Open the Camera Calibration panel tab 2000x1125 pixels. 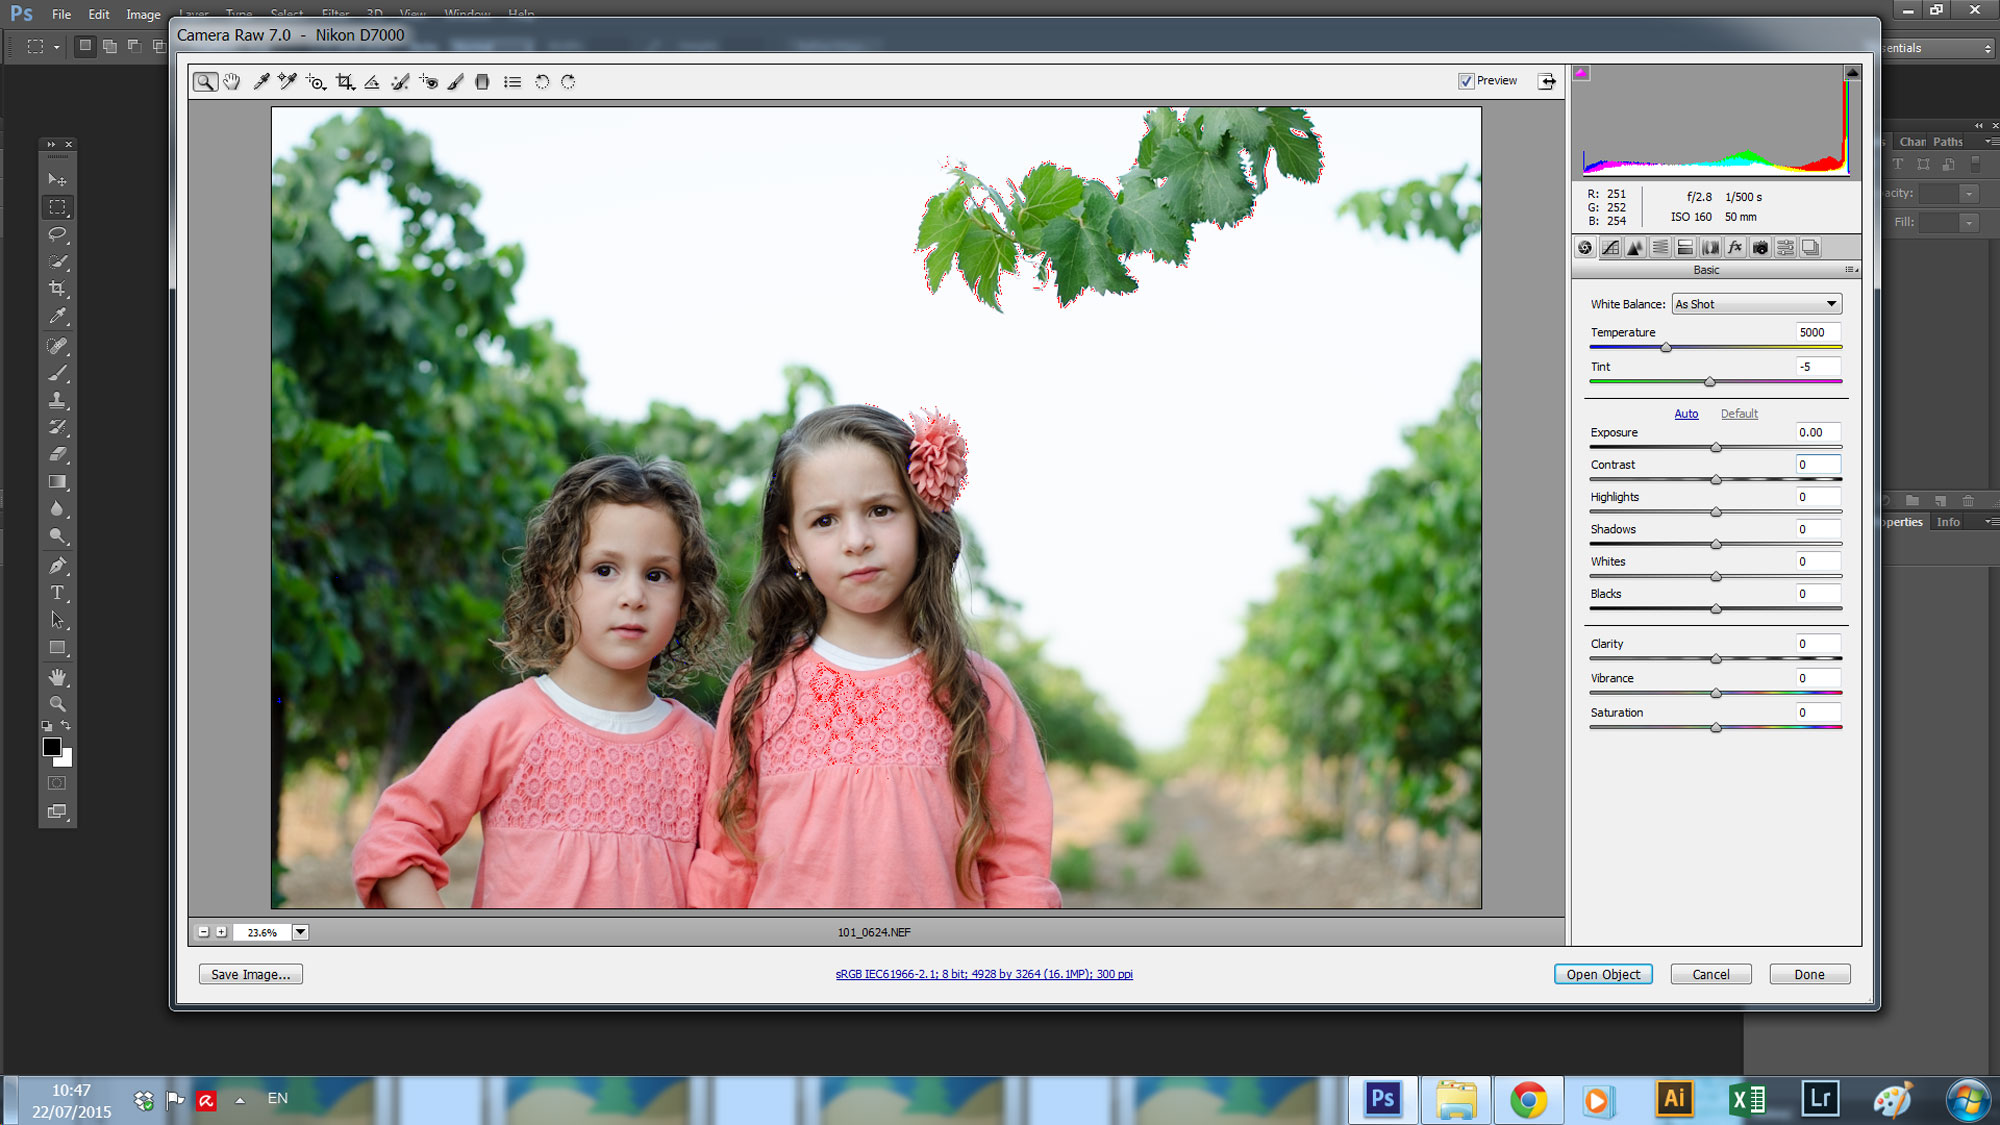(x=1760, y=248)
